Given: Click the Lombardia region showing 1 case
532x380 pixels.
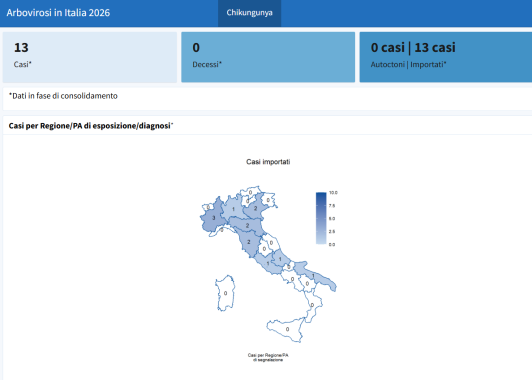Looking at the screenshot, I should 234,208.
